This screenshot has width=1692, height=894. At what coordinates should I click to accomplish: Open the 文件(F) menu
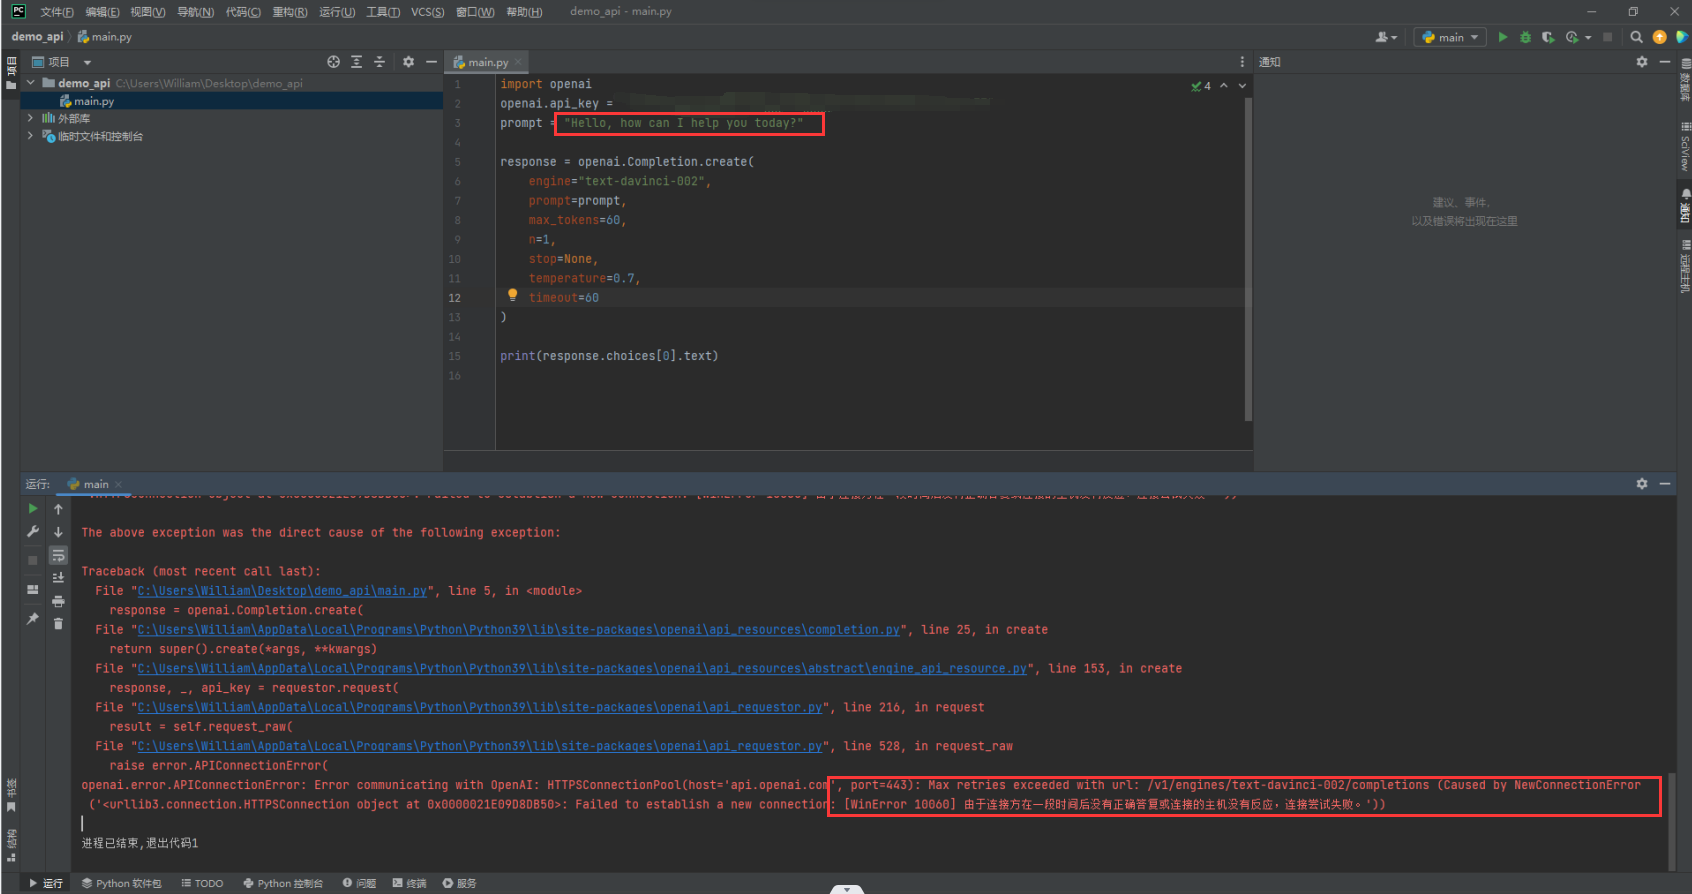pos(56,12)
